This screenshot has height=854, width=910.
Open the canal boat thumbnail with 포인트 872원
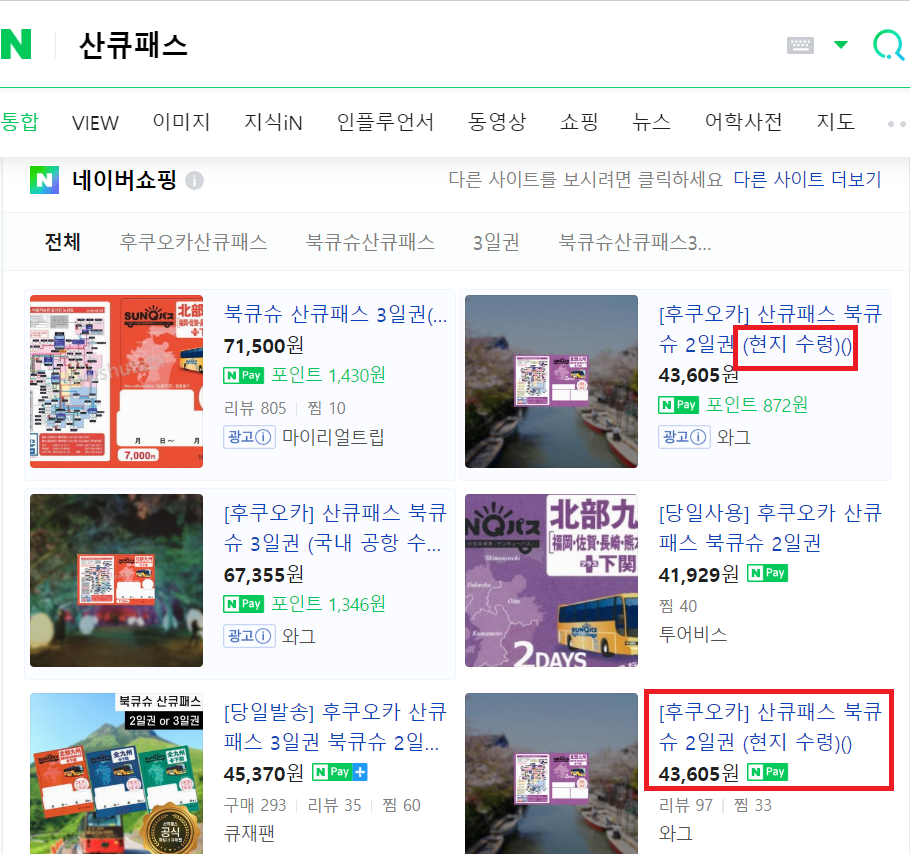point(551,381)
